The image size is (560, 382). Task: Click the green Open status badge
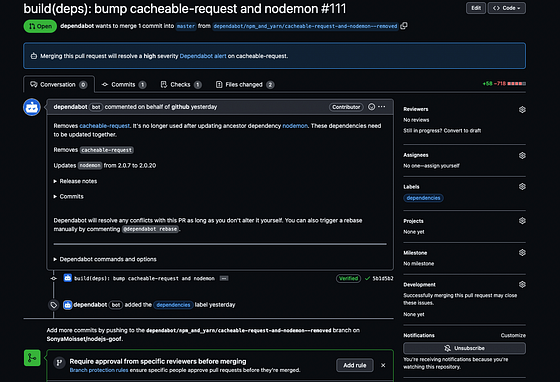click(40, 26)
